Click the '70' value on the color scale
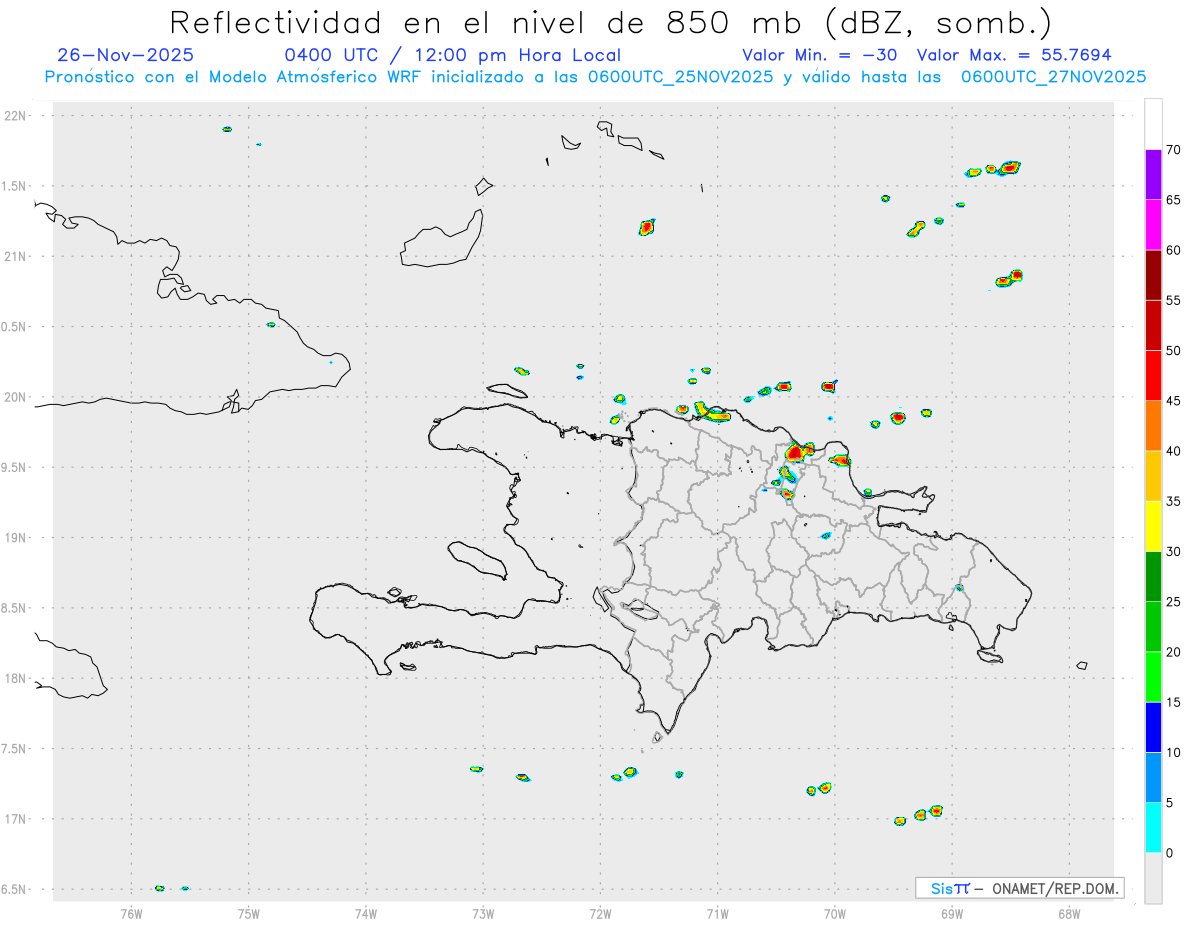Screen dimensions: 1200x927 [x=1174, y=150]
